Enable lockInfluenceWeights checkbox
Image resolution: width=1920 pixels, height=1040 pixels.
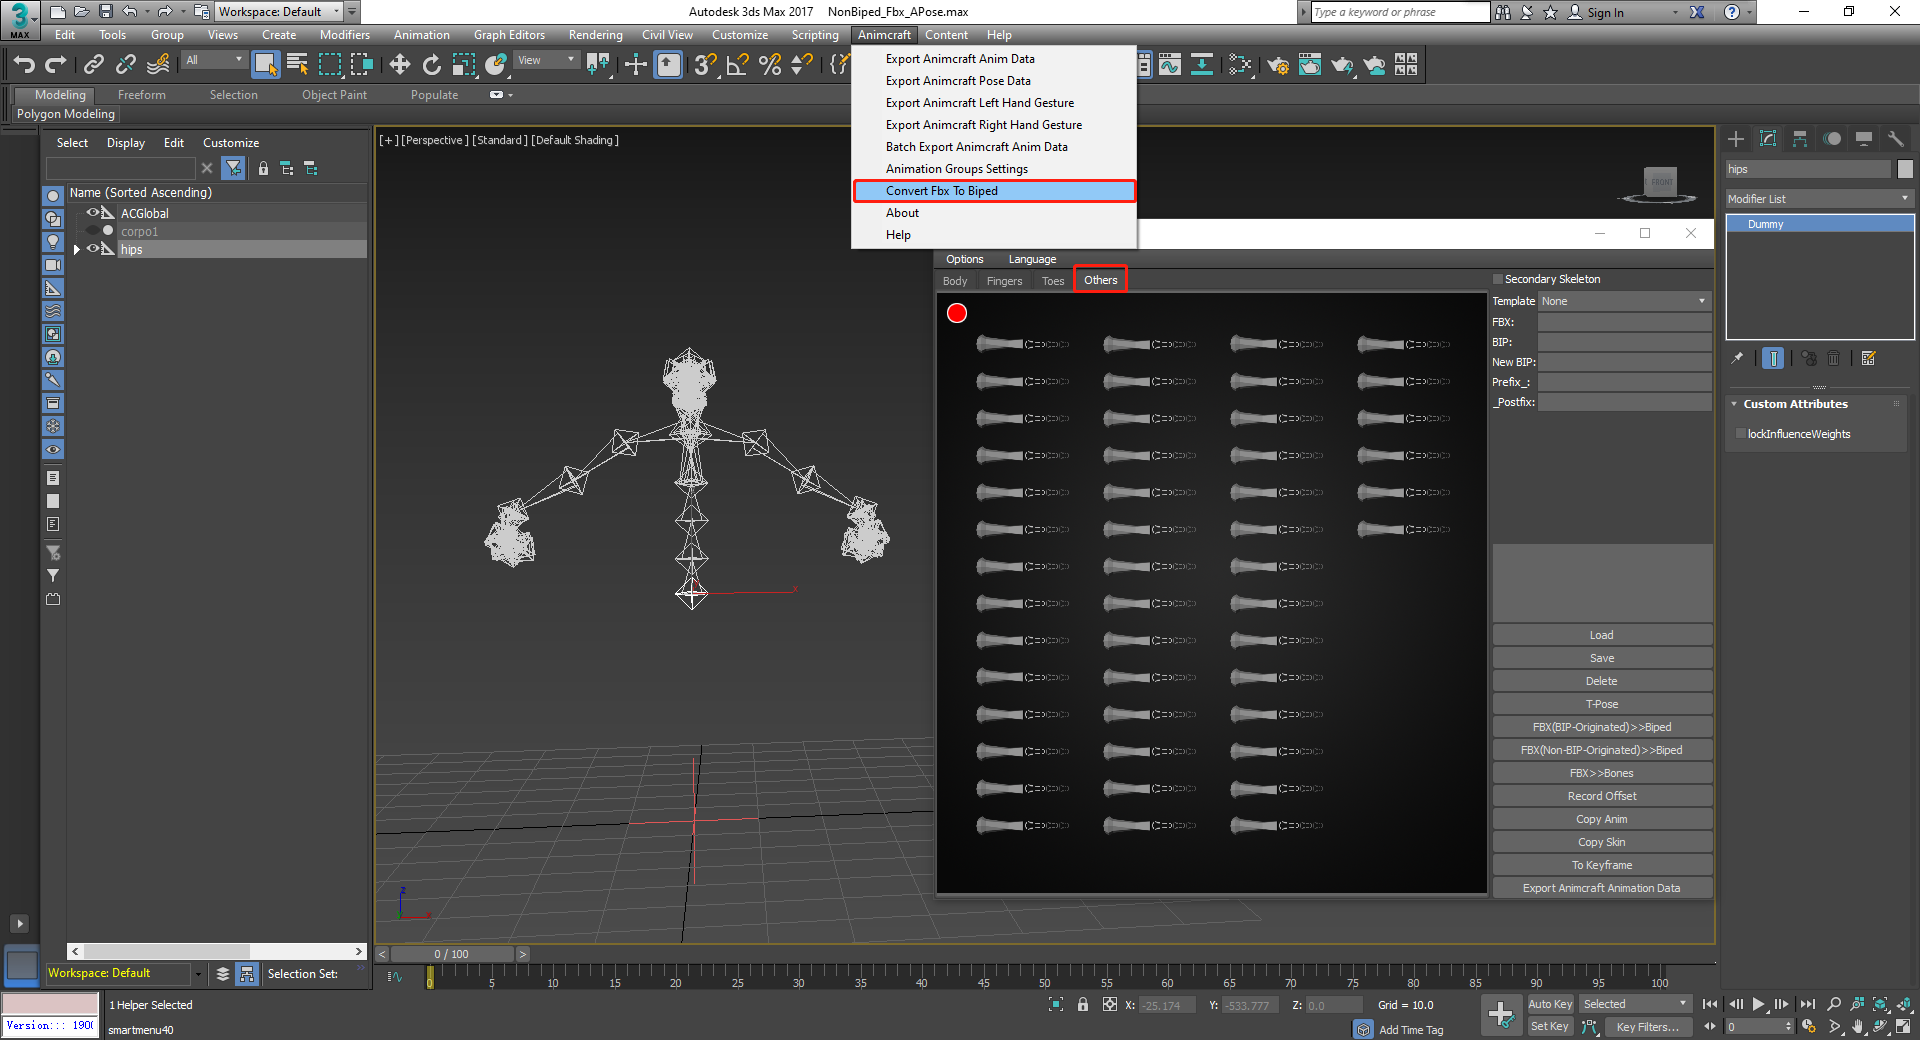1741,434
